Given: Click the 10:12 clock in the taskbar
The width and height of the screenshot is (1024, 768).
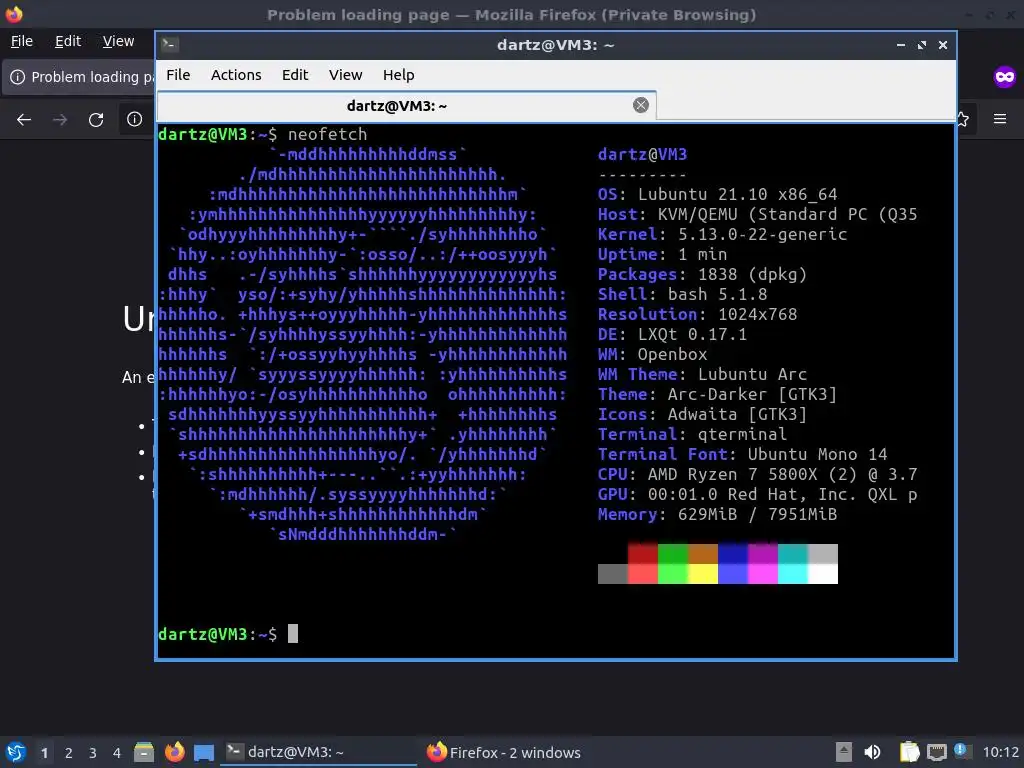Looking at the screenshot, I should click(1000, 752).
